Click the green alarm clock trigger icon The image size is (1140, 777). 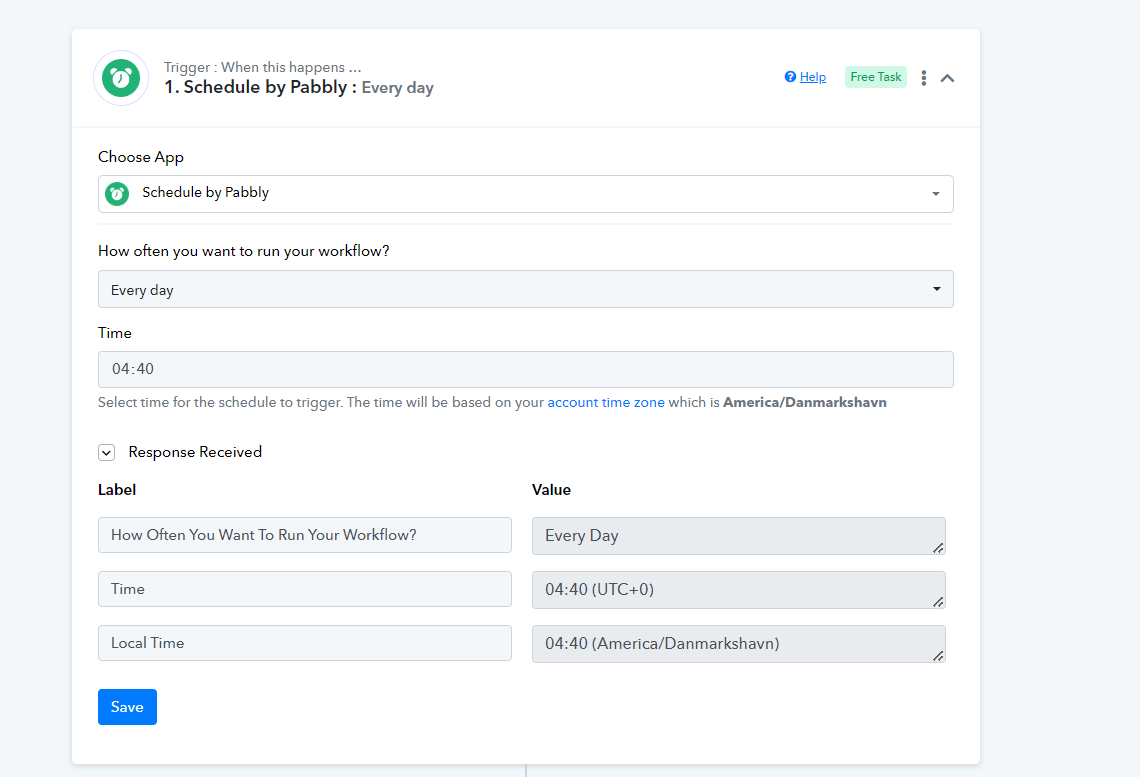tap(121, 78)
